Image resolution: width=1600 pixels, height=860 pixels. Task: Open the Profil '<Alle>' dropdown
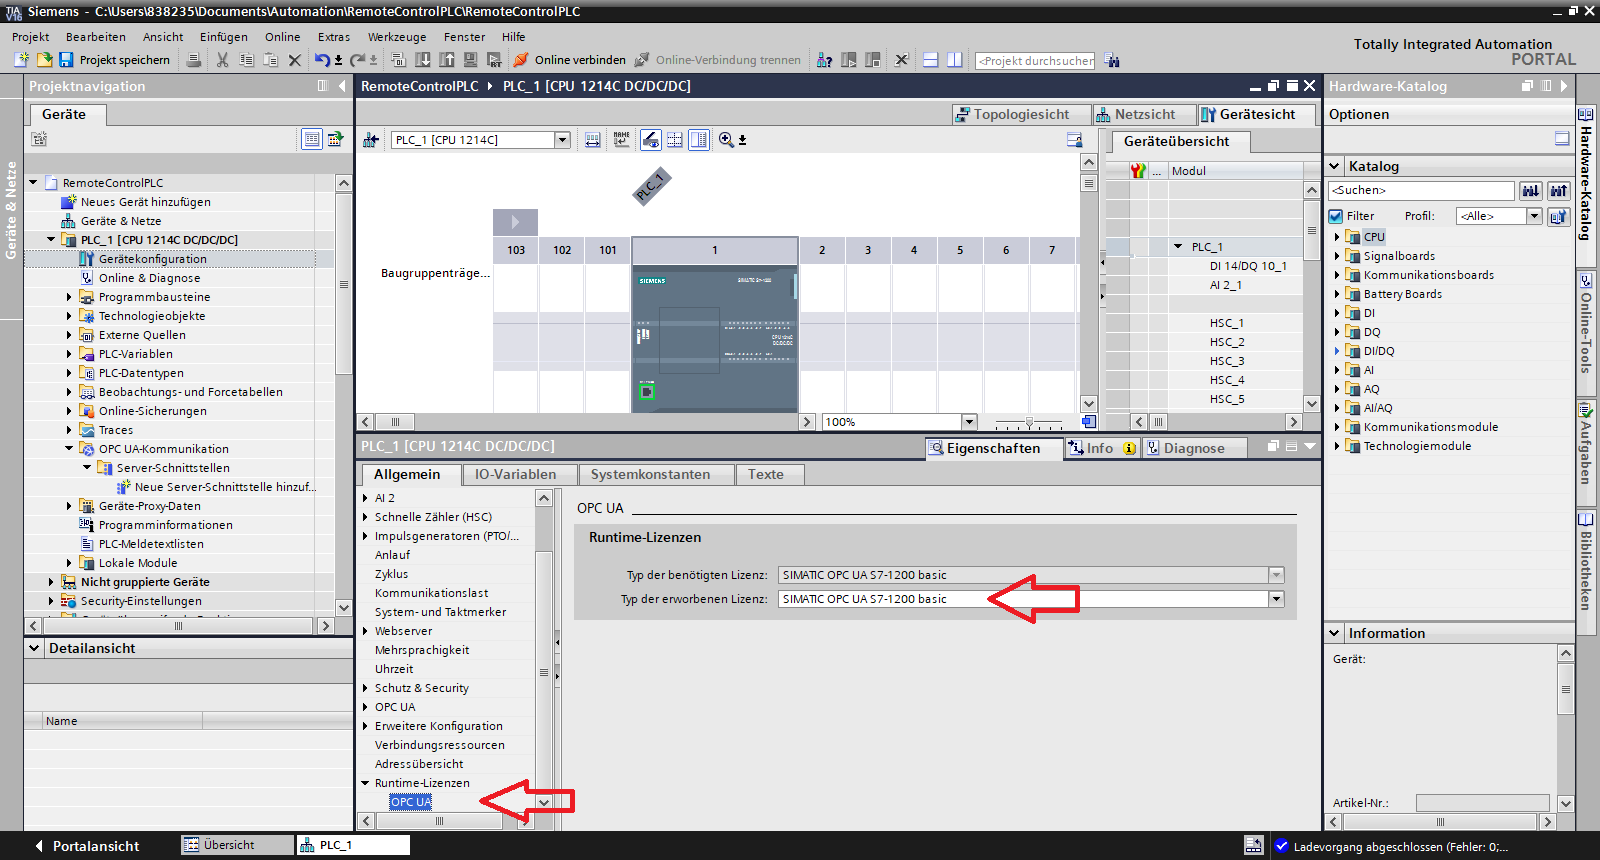point(1534,216)
